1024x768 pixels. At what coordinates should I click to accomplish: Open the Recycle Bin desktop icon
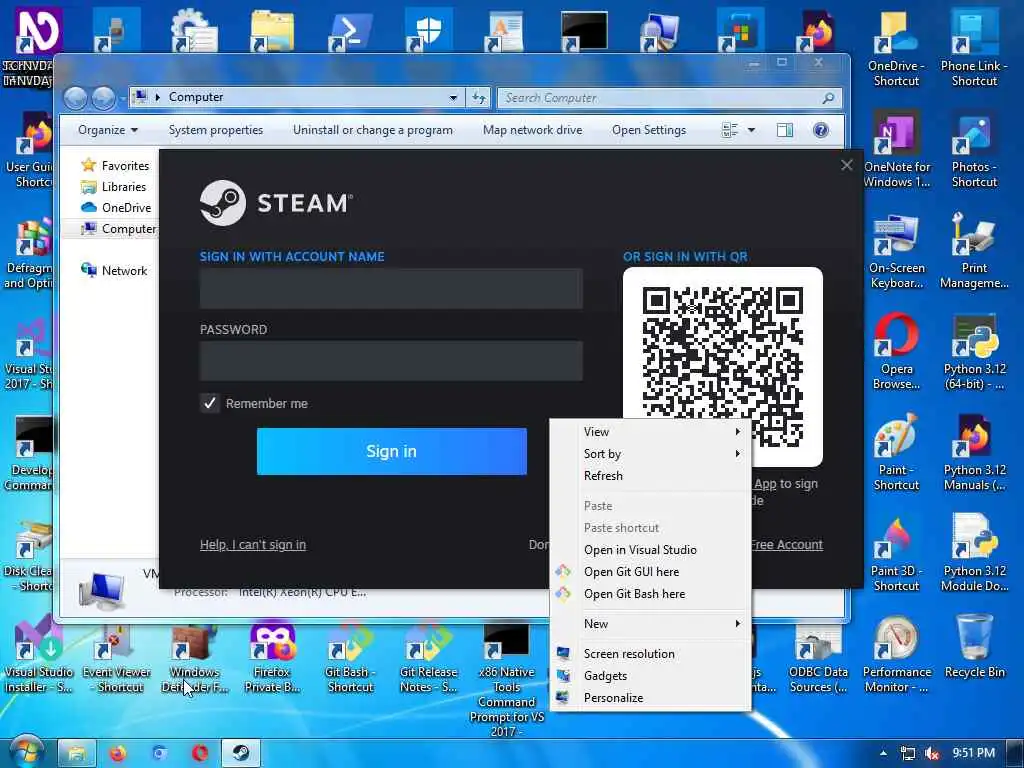[974, 647]
